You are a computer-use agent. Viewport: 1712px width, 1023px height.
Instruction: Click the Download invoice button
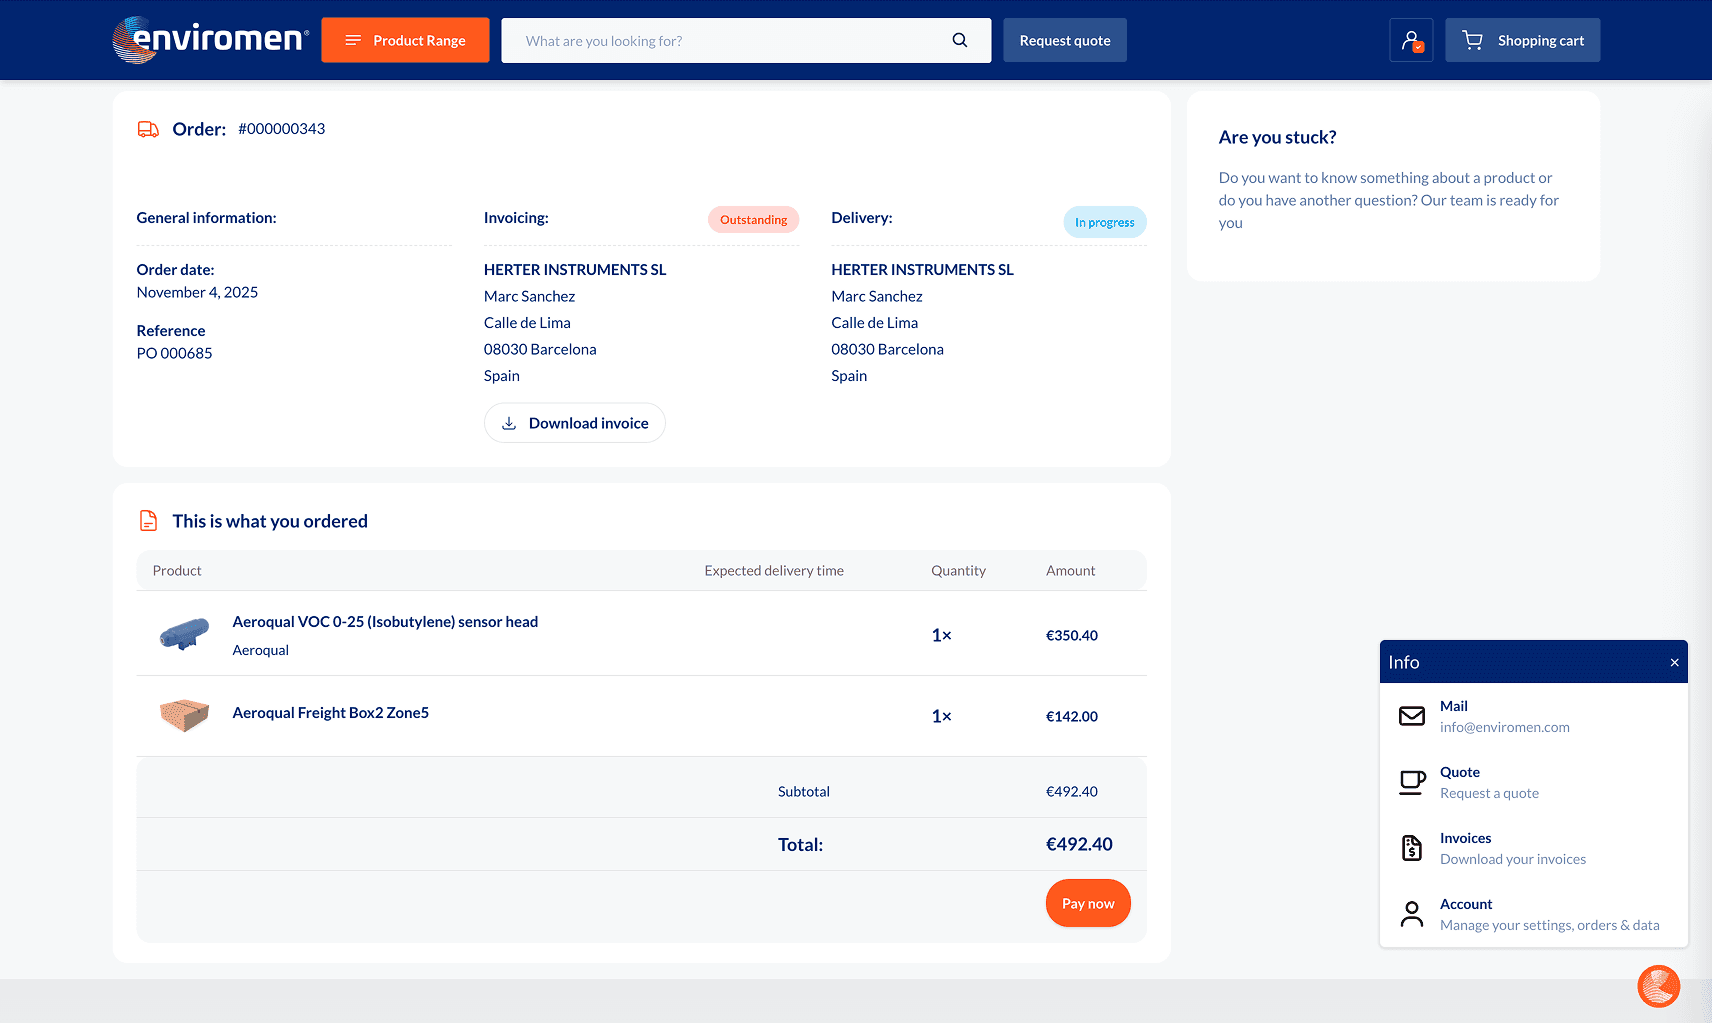pos(575,423)
